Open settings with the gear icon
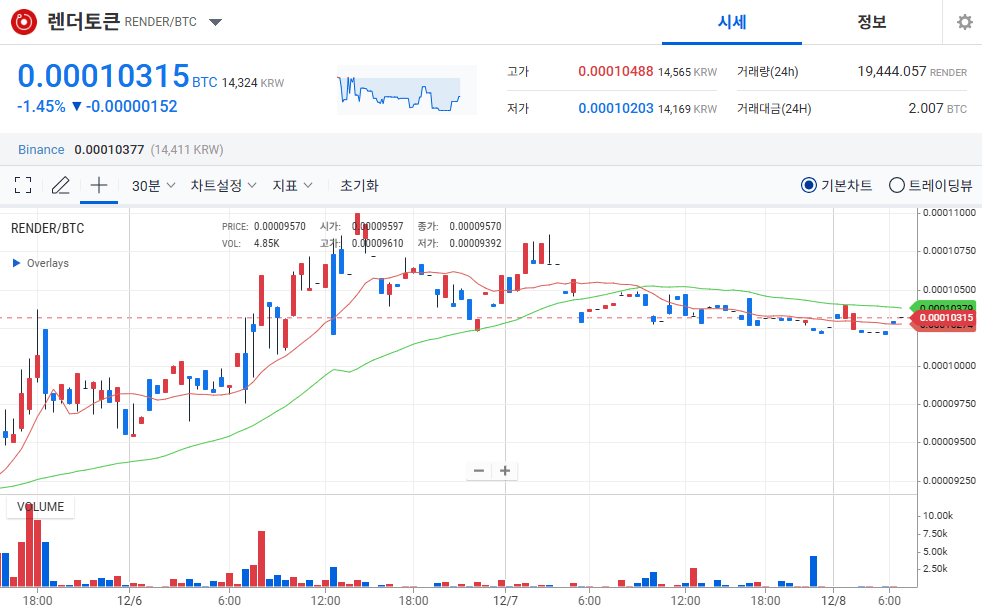982x611 pixels. 964,23
